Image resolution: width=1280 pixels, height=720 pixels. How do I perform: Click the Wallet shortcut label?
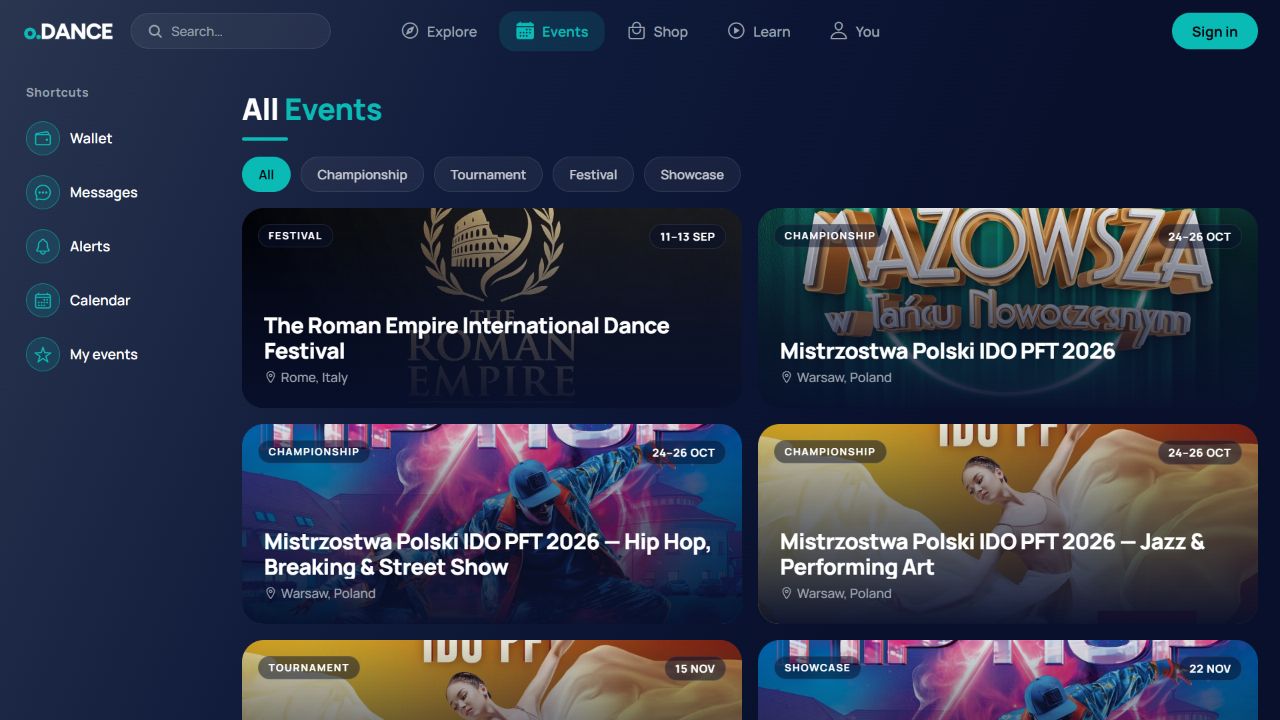click(x=91, y=138)
